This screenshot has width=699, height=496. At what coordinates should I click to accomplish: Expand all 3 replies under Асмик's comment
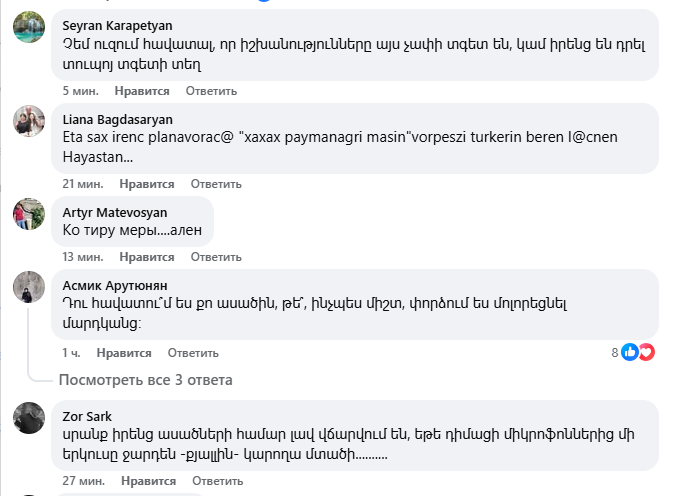click(x=145, y=380)
